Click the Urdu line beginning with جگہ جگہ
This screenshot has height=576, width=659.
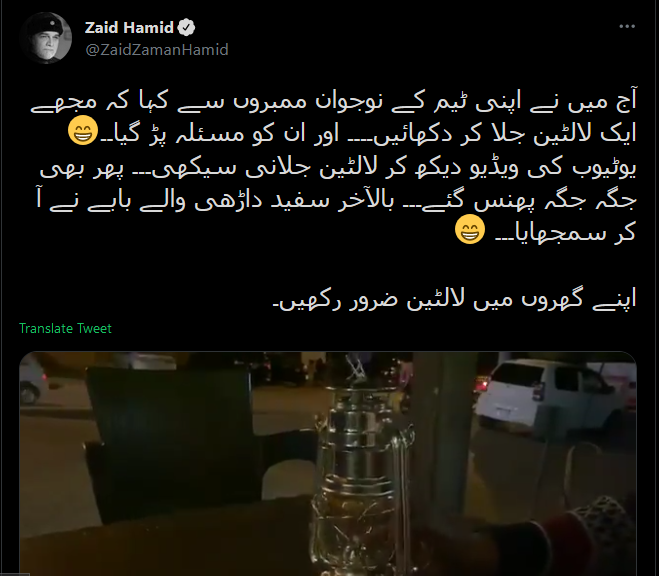(x=336, y=200)
